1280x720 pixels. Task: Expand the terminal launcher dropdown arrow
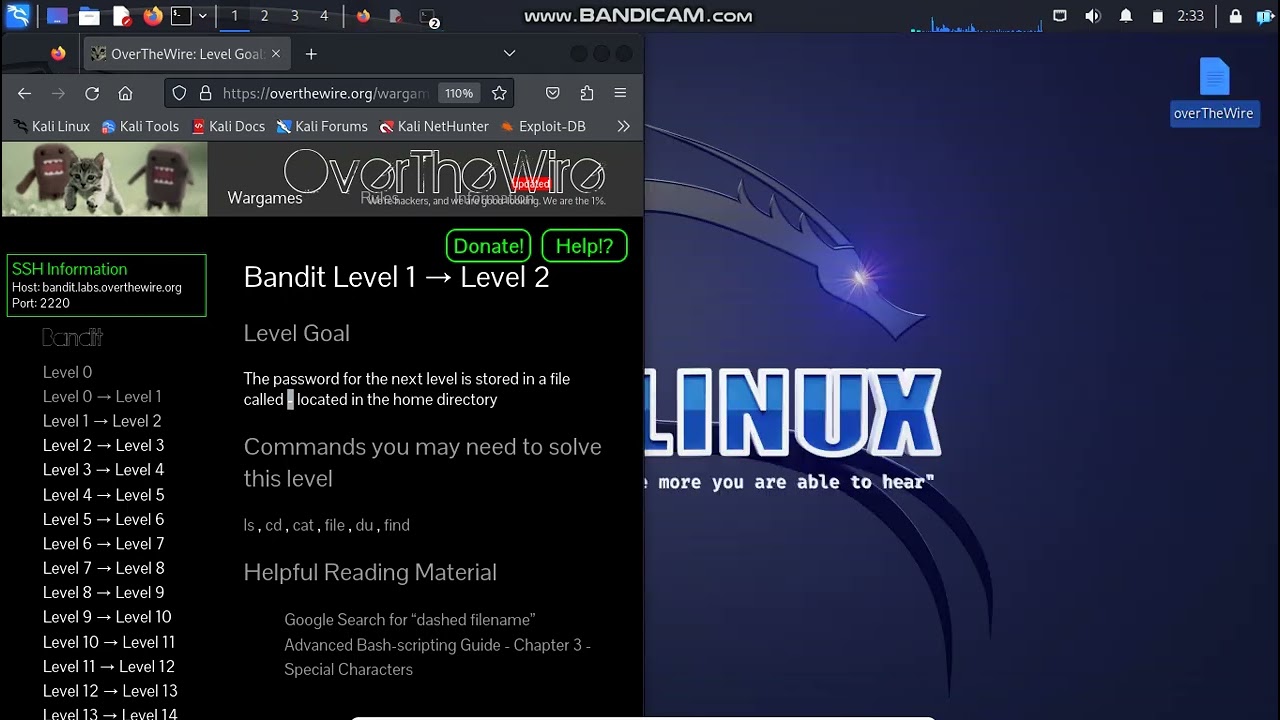click(203, 16)
